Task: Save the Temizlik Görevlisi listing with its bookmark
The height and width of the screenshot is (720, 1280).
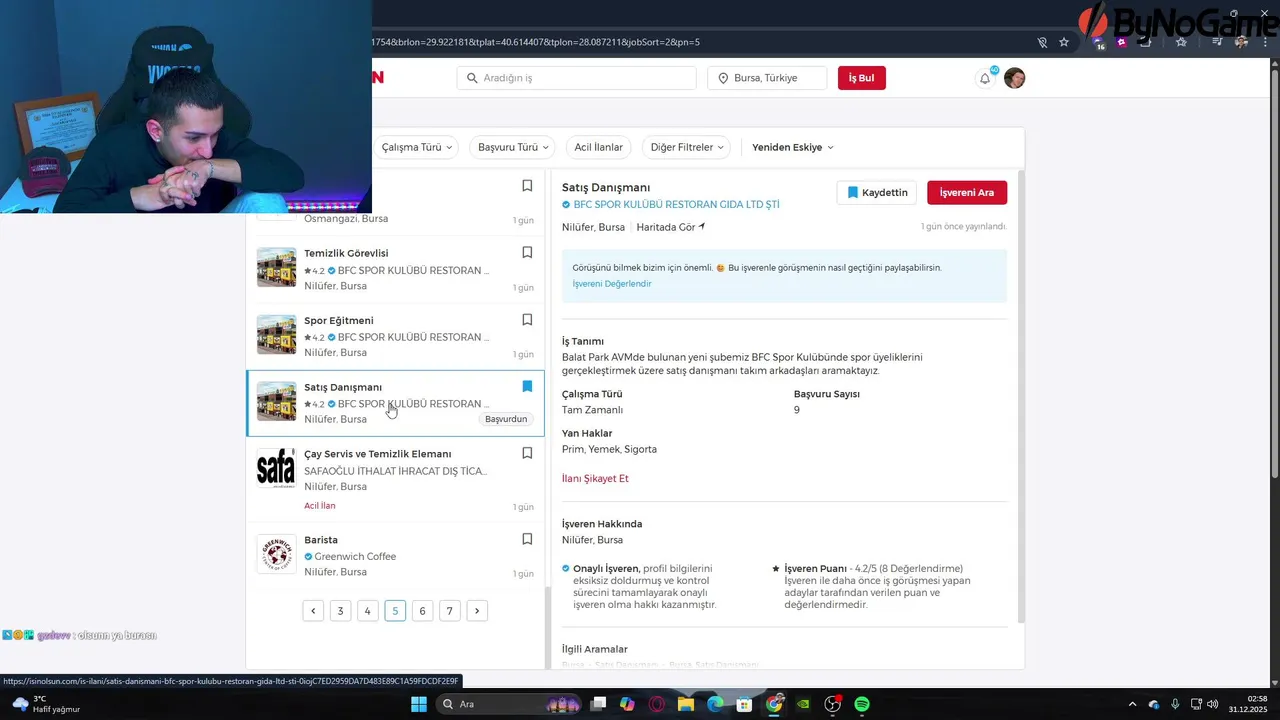Action: pos(527,253)
